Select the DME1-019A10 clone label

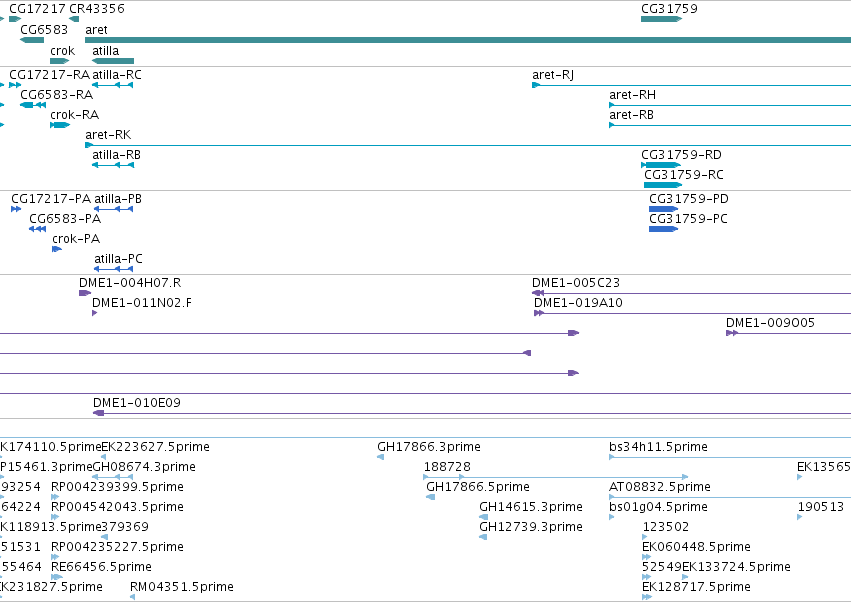pos(578,303)
